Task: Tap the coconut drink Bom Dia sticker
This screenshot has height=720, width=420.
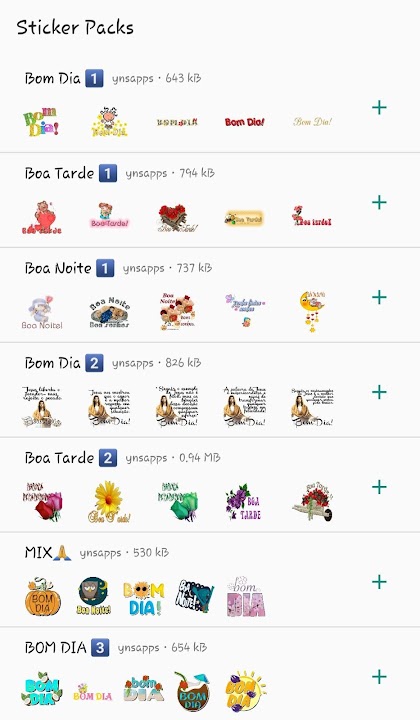Action: (193, 691)
